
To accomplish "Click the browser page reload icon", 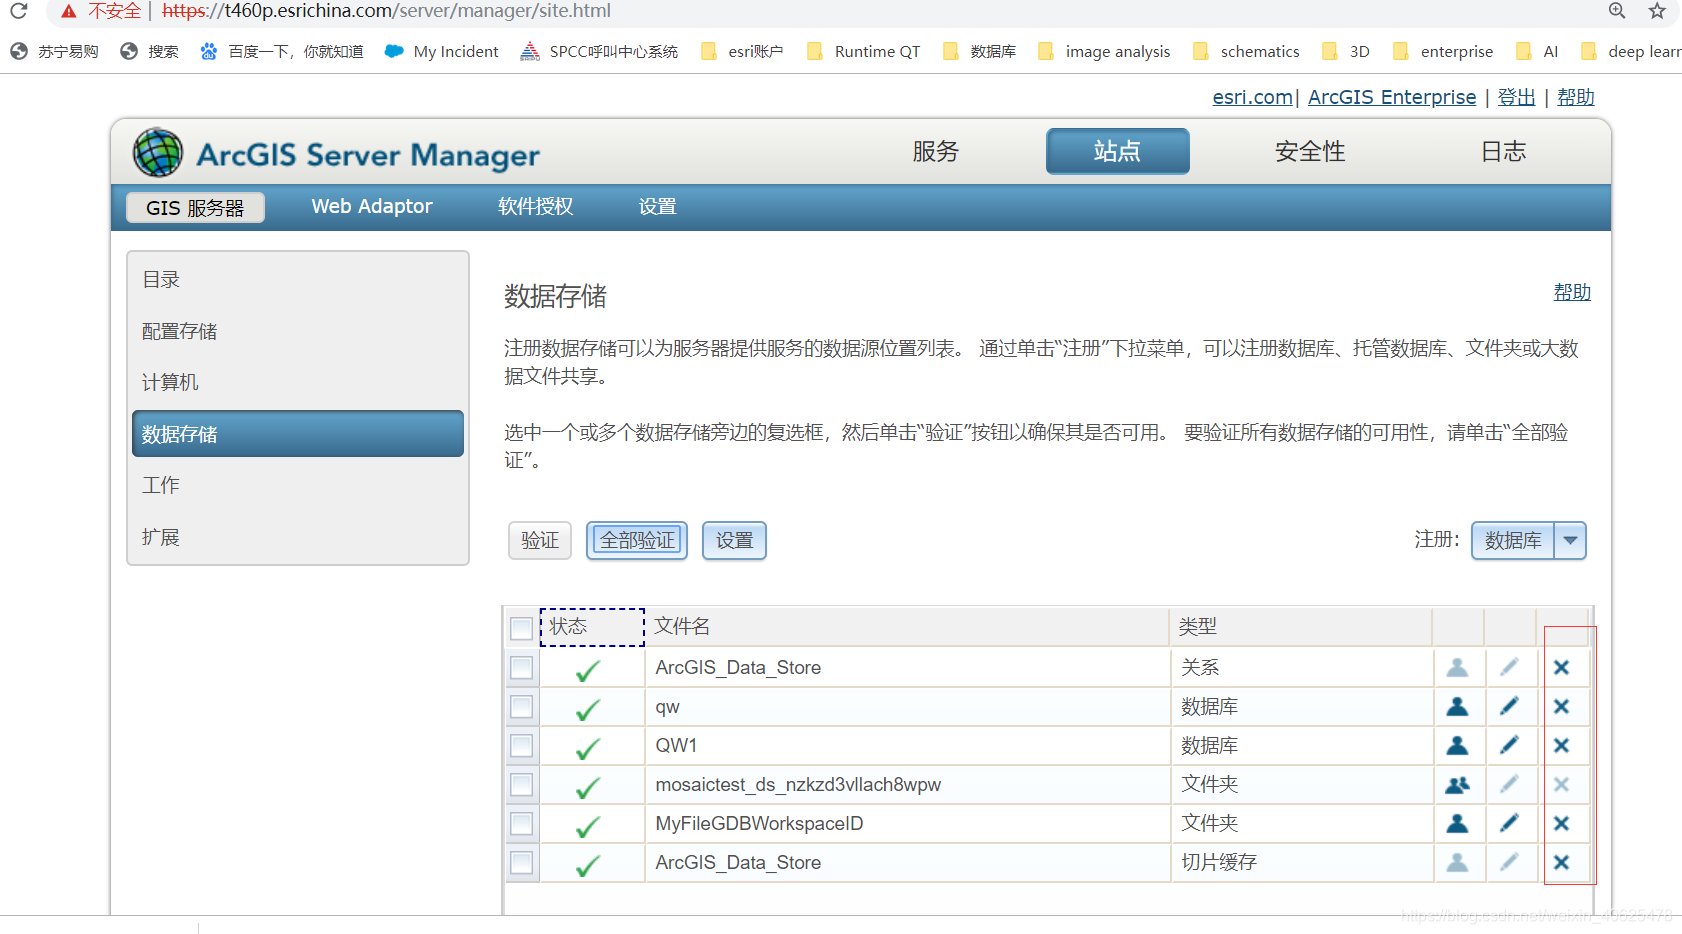I will pyautogui.click(x=18, y=12).
